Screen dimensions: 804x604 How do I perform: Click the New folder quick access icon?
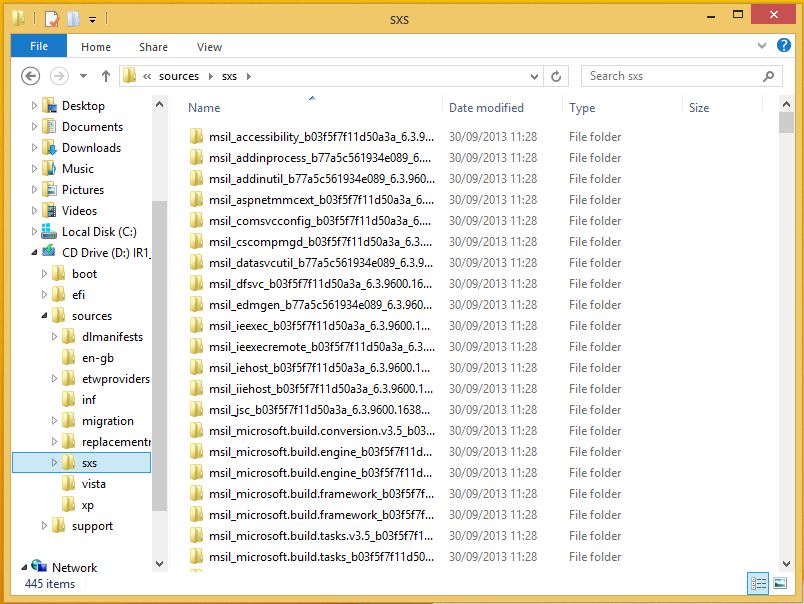click(x=73, y=19)
